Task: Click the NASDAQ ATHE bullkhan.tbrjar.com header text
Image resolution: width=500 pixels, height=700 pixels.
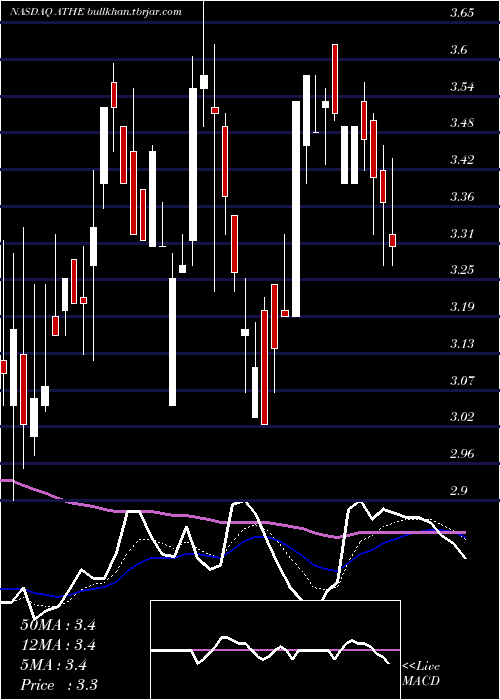Action: pos(96,12)
